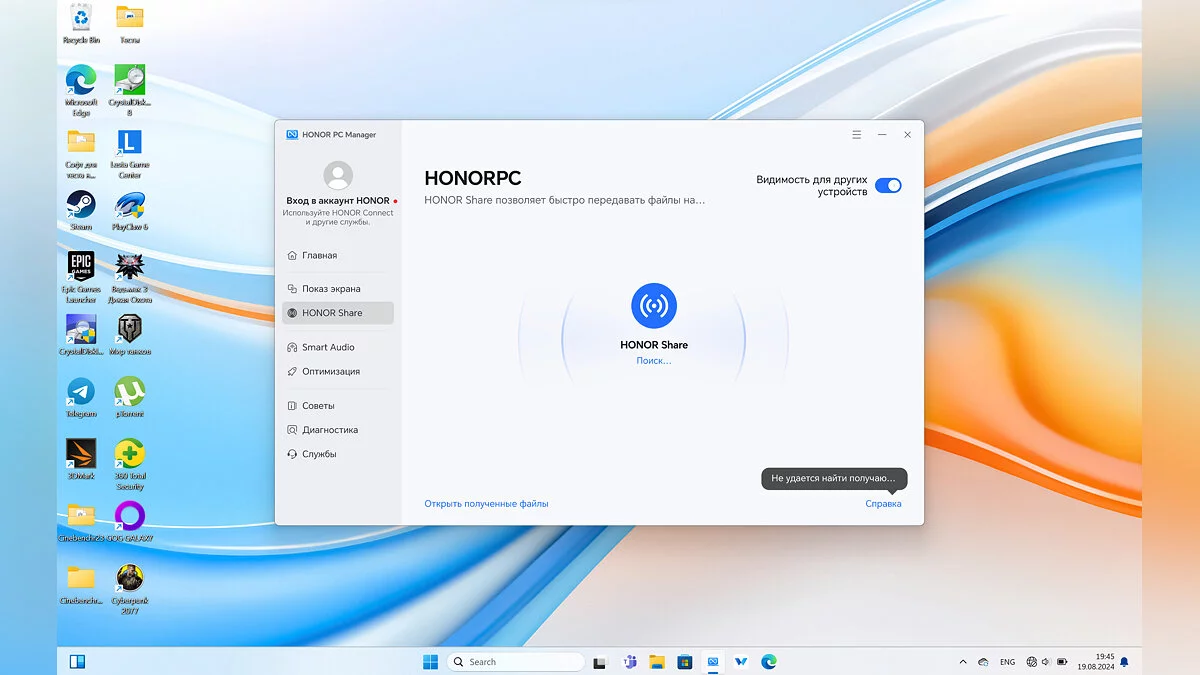Open Steam desktop shortcut
Screen dimensions: 1200x675
pyautogui.click(x=81, y=206)
